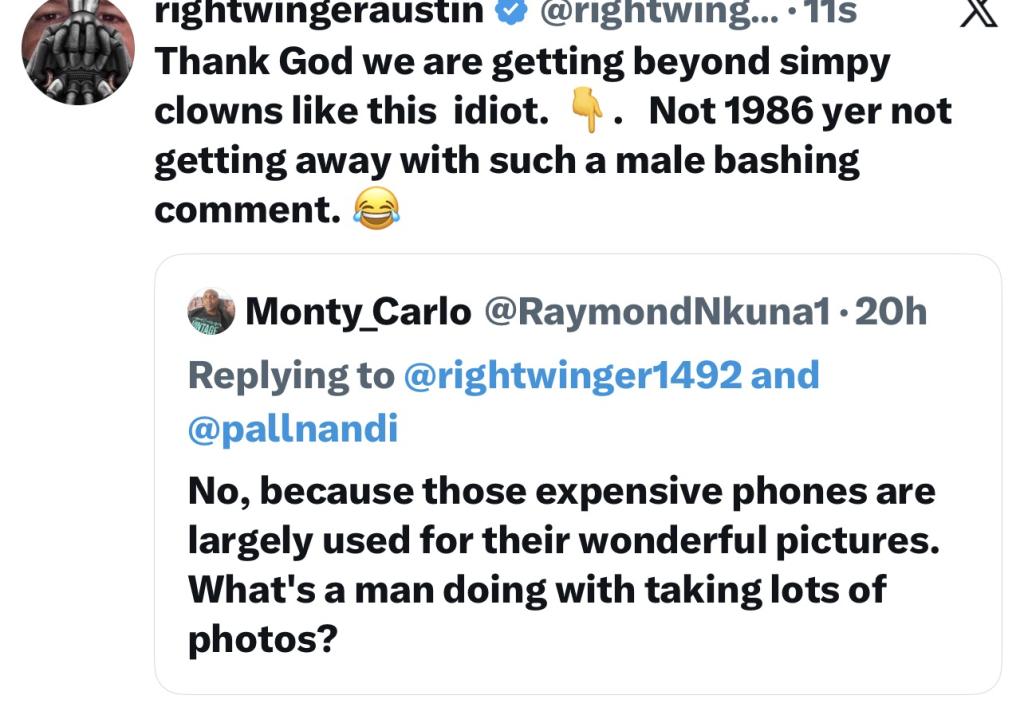
Task: Visit the @pallnandi mention link
Action: pos(292,428)
